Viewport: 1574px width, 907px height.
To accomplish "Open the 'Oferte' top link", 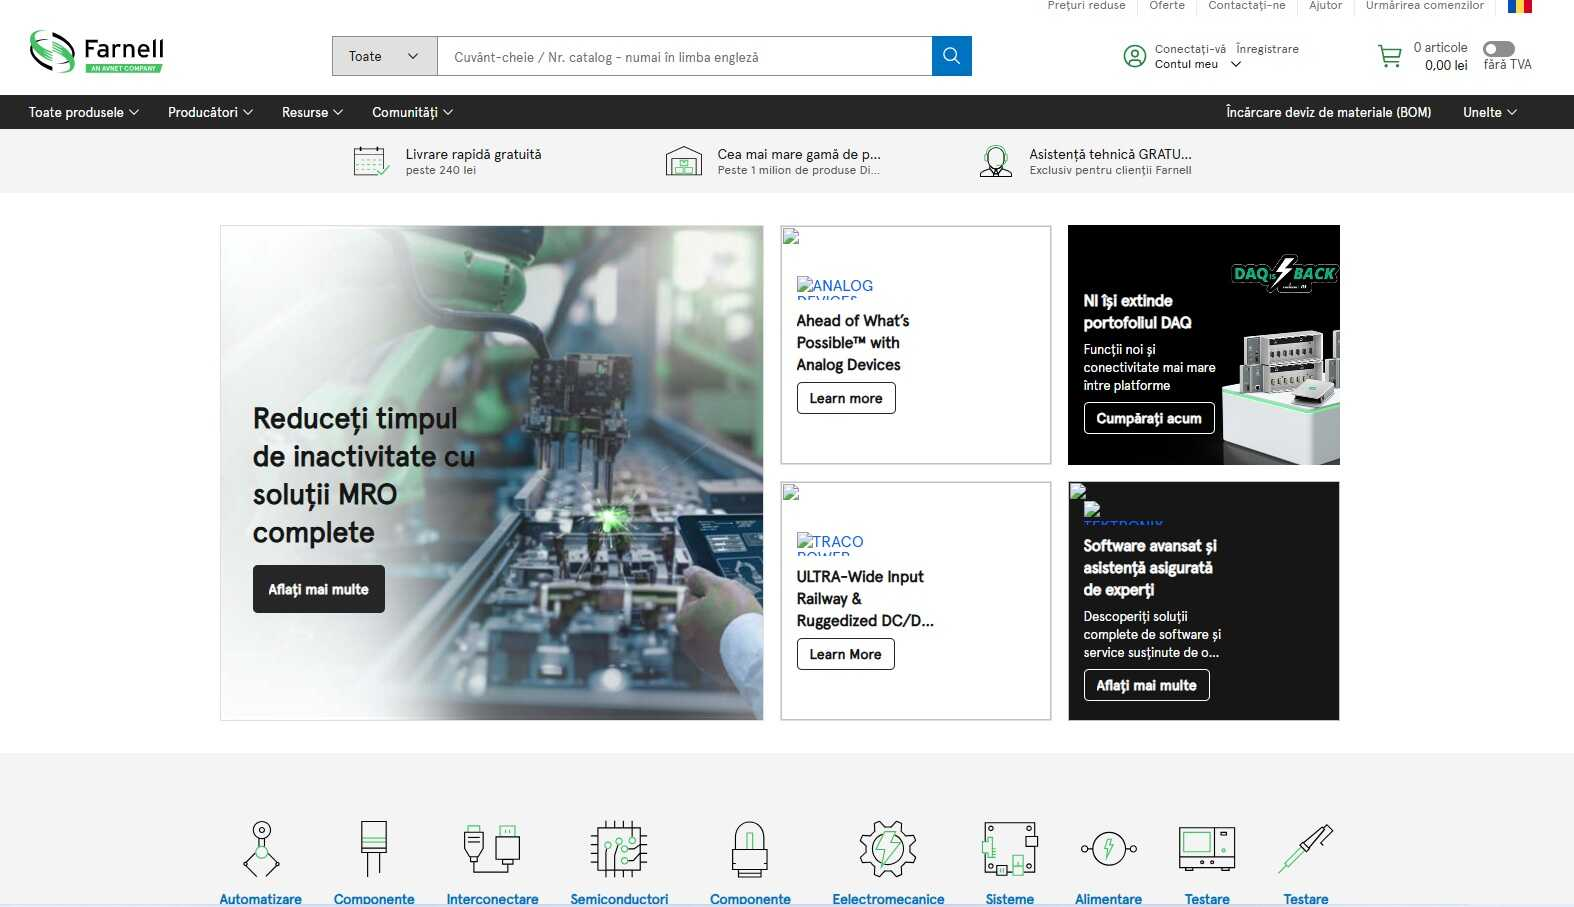I will click(1167, 6).
